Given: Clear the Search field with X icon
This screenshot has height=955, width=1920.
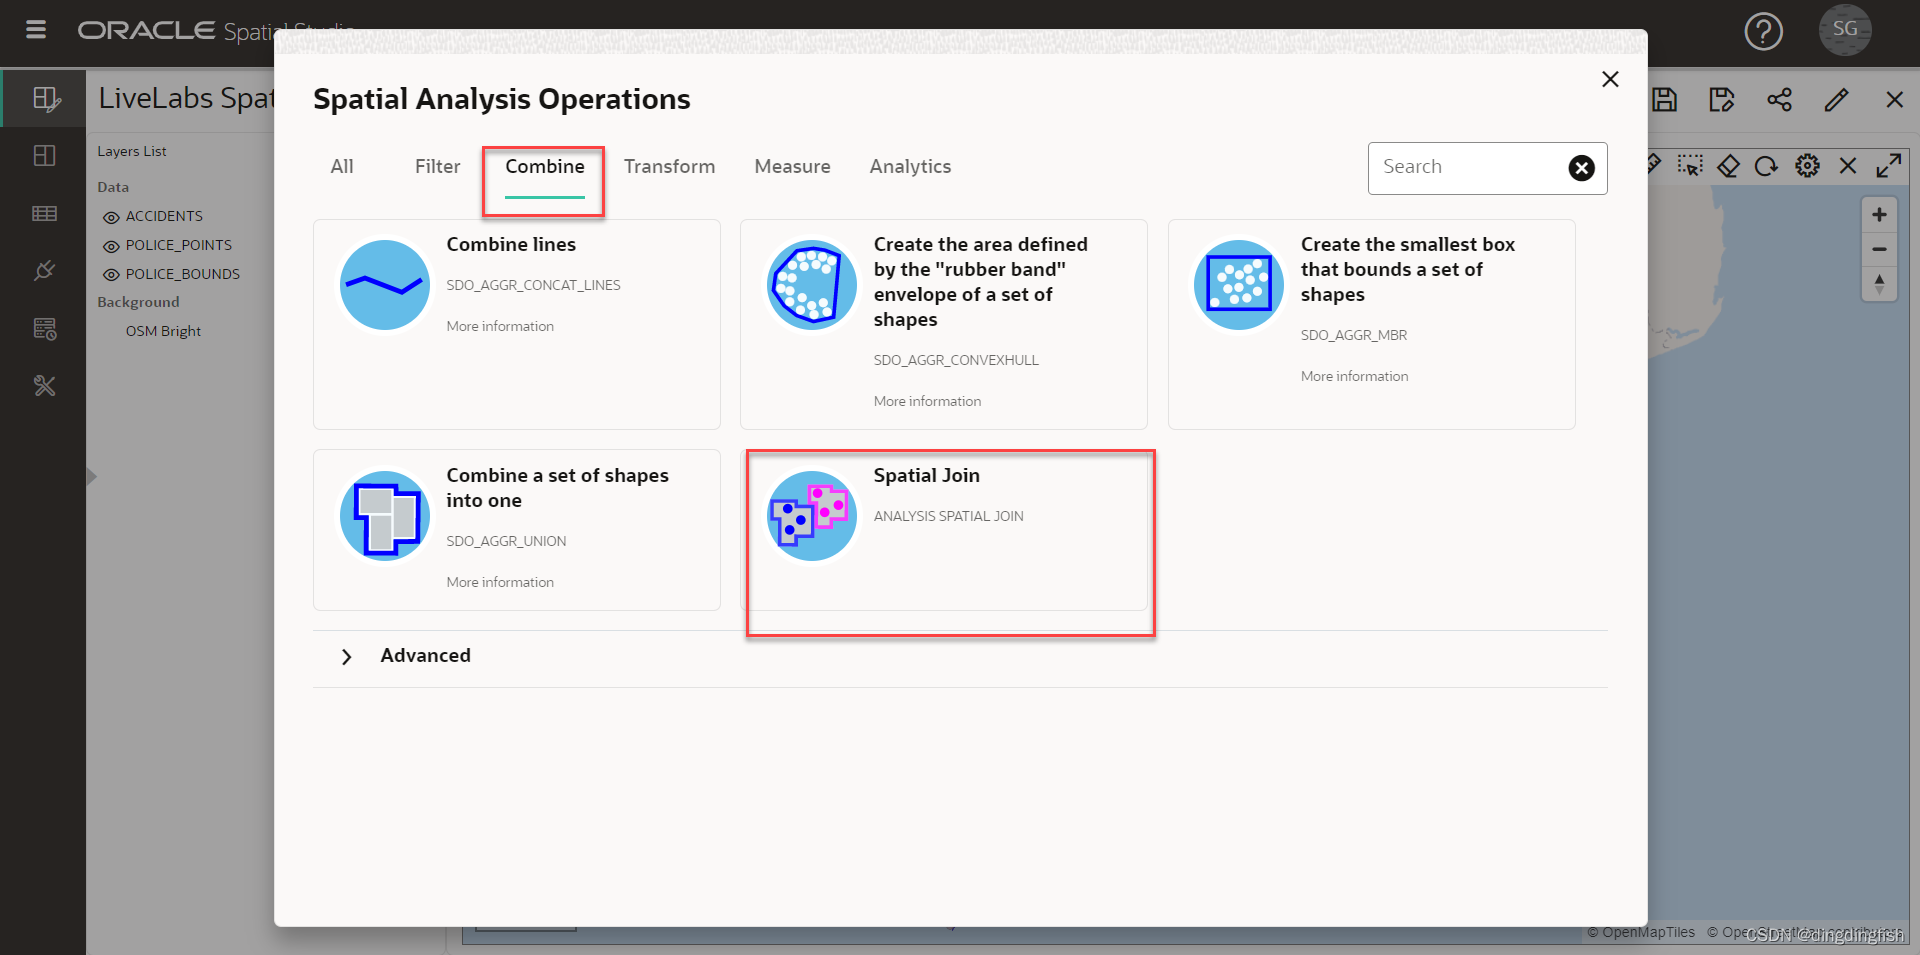Looking at the screenshot, I should tap(1581, 168).
